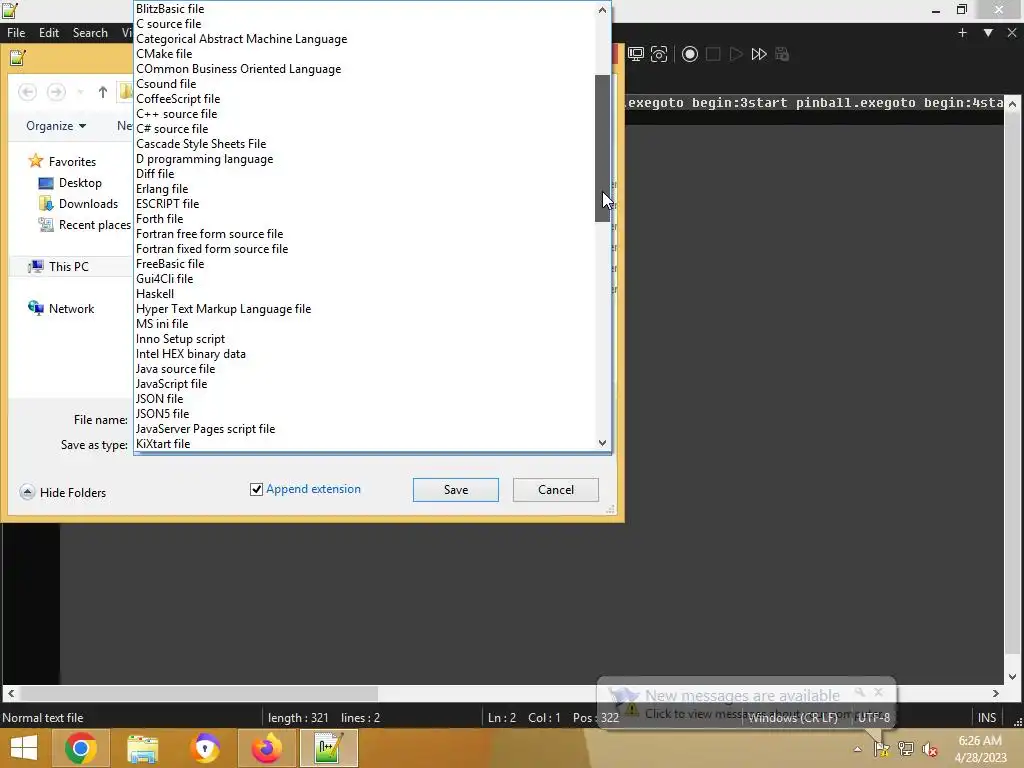Open Google Chrome from taskbar
Viewport: 1024px width, 768px height.
point(81,748)
